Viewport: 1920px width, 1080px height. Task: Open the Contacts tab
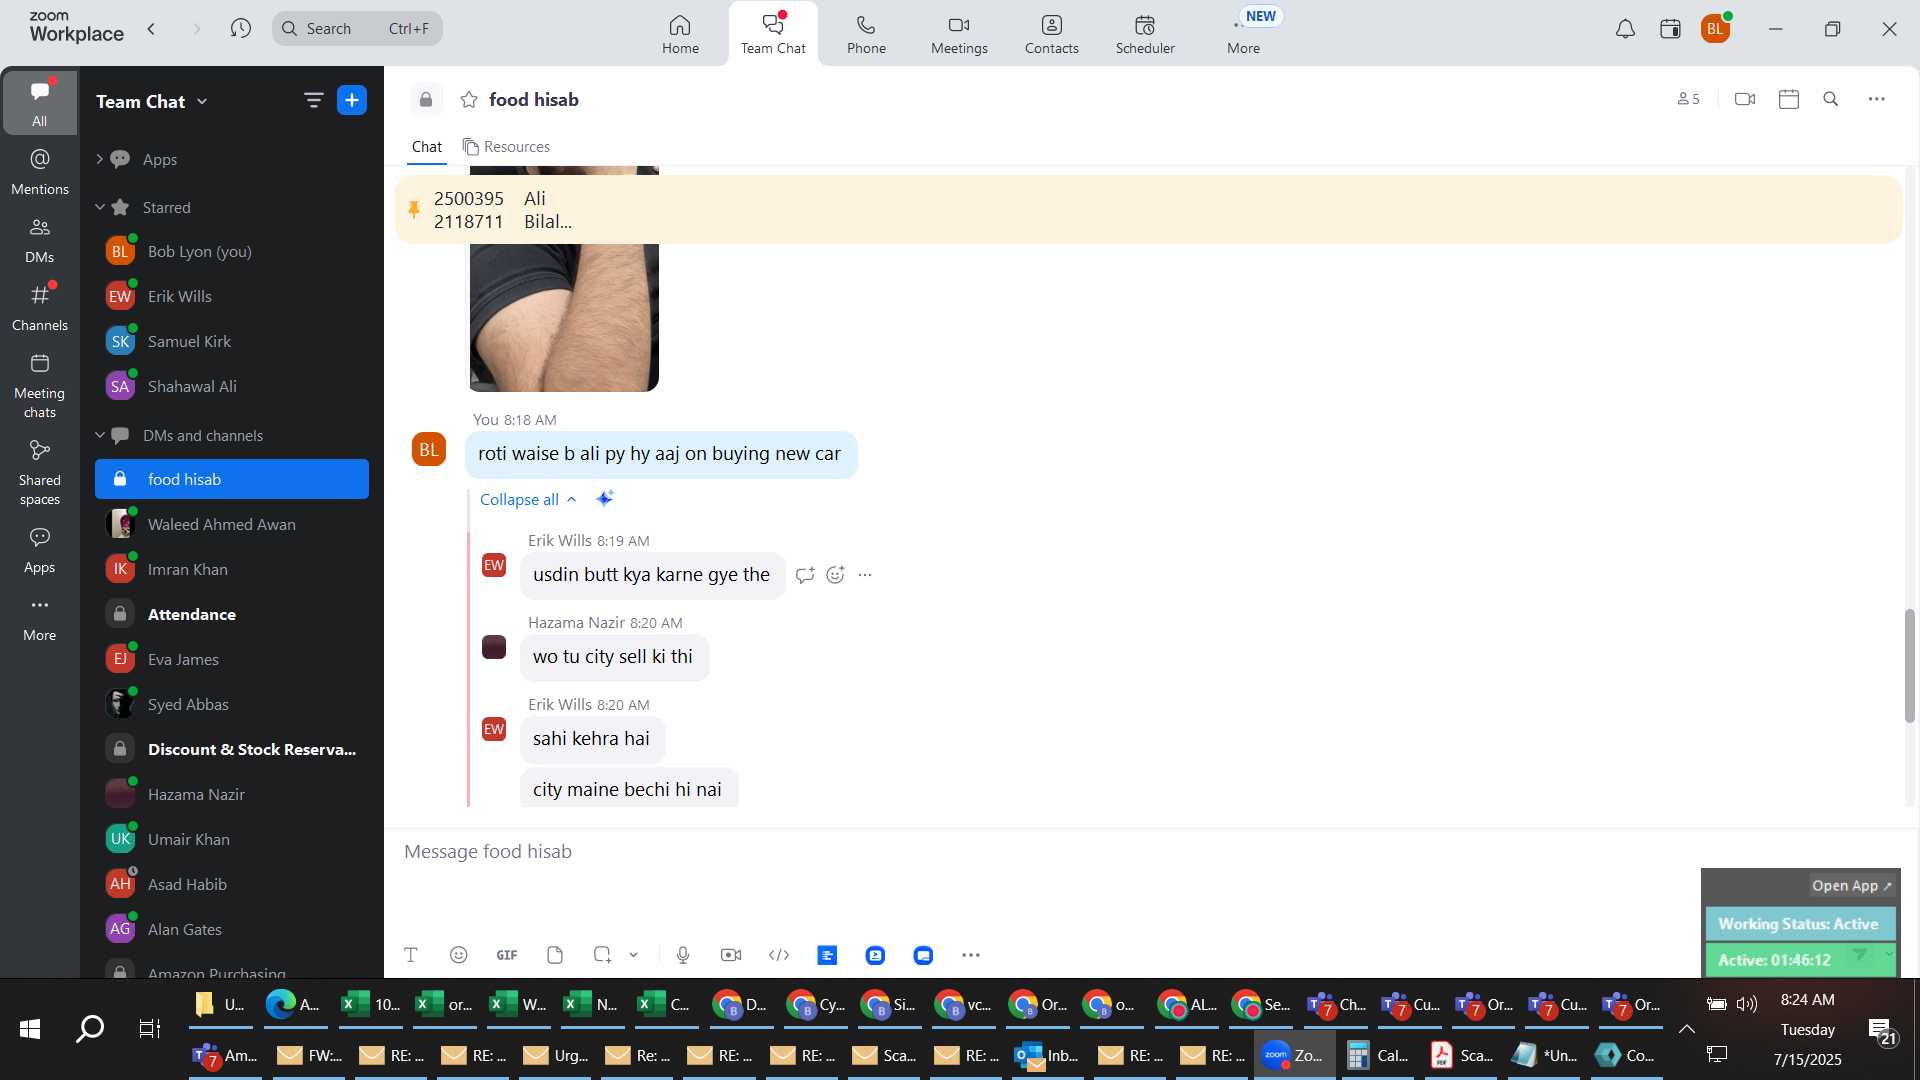(x=1052, y=34)
